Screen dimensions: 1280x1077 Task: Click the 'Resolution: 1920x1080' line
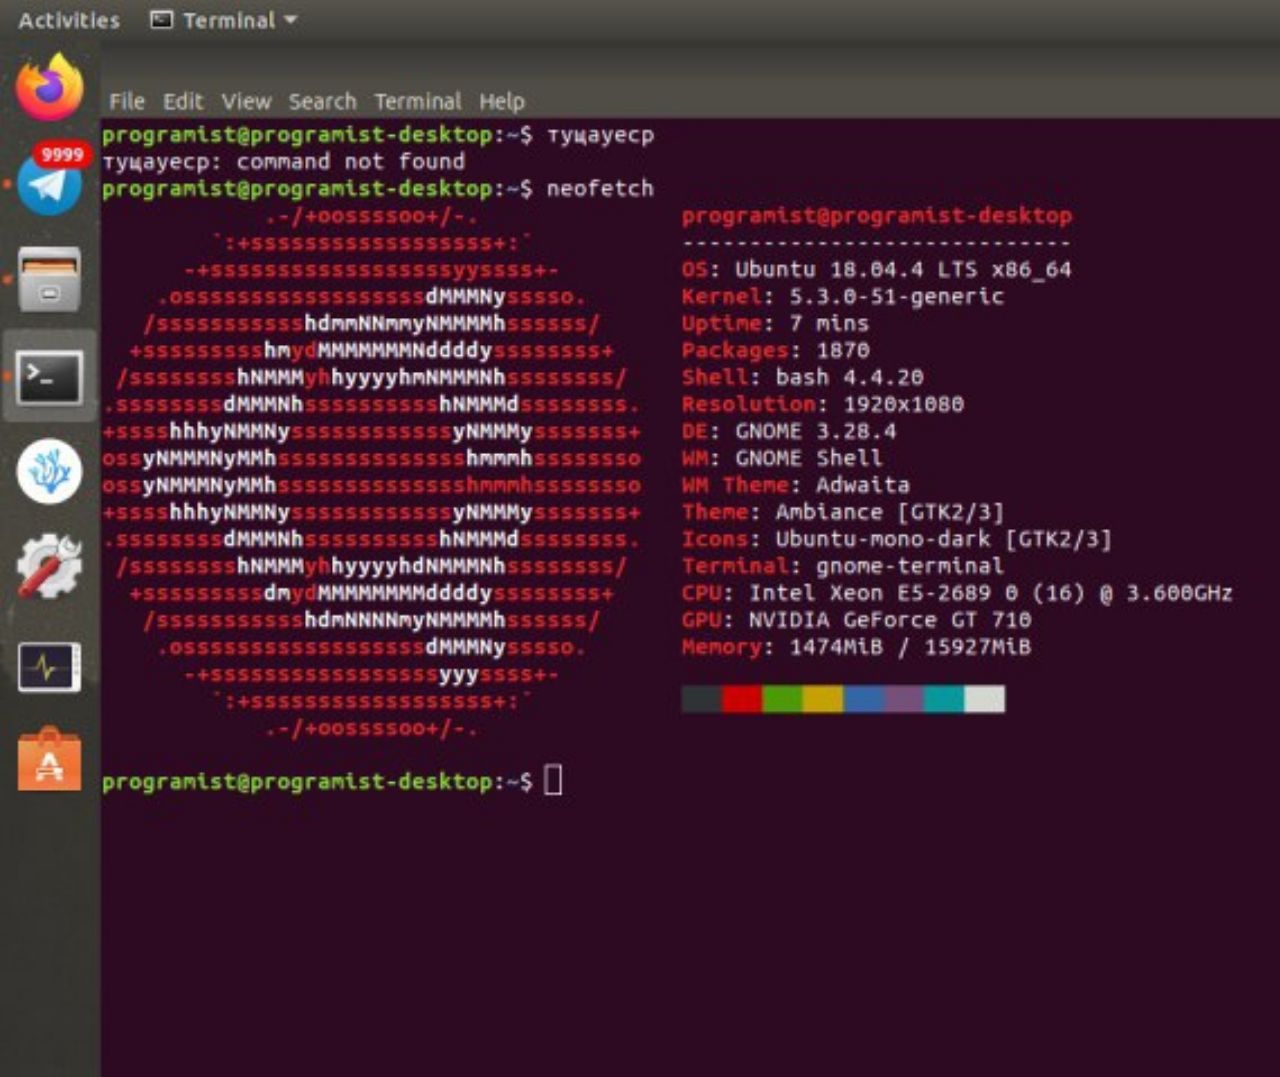pos(822,404)
